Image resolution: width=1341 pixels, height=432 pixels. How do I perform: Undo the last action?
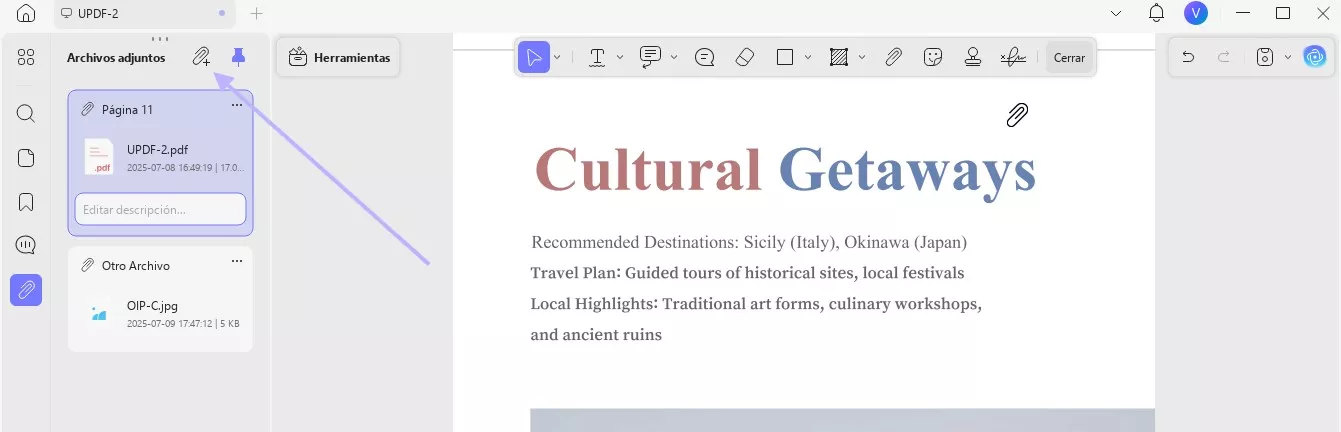click(1188, 57)
